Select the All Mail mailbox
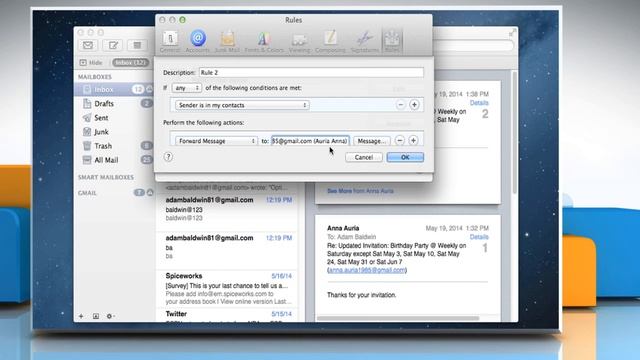This screenshot has height=360, width=640. tap(114, 160)
